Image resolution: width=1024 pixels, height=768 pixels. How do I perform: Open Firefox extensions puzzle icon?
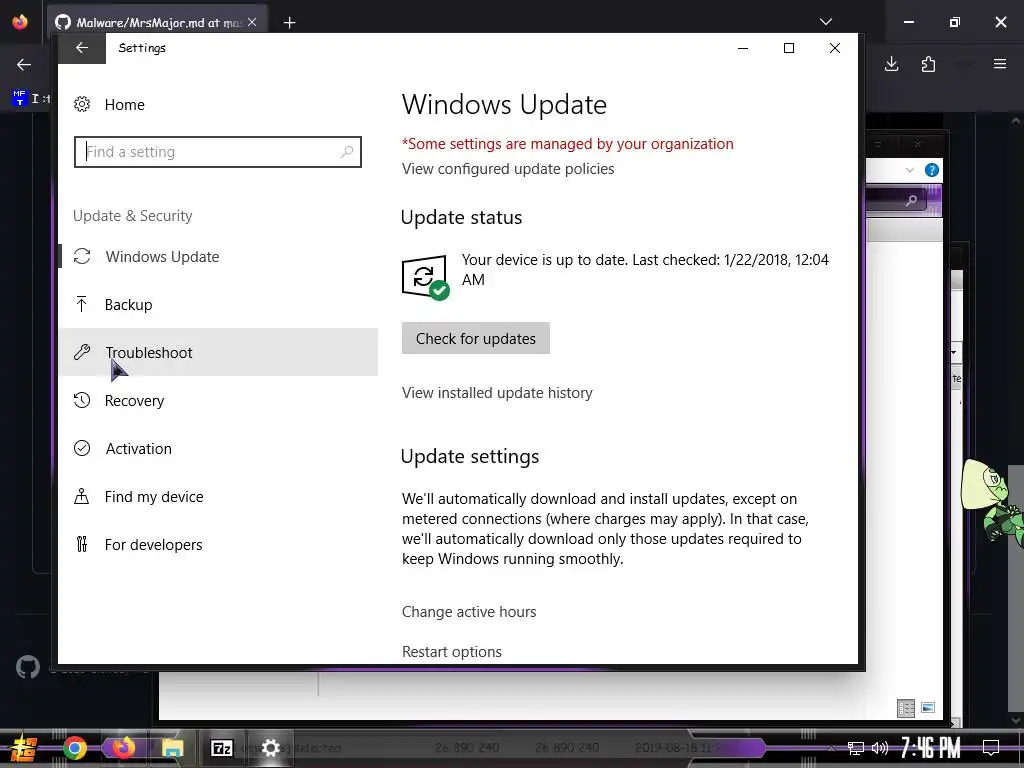pyautogui.click(x=928, y=64)
